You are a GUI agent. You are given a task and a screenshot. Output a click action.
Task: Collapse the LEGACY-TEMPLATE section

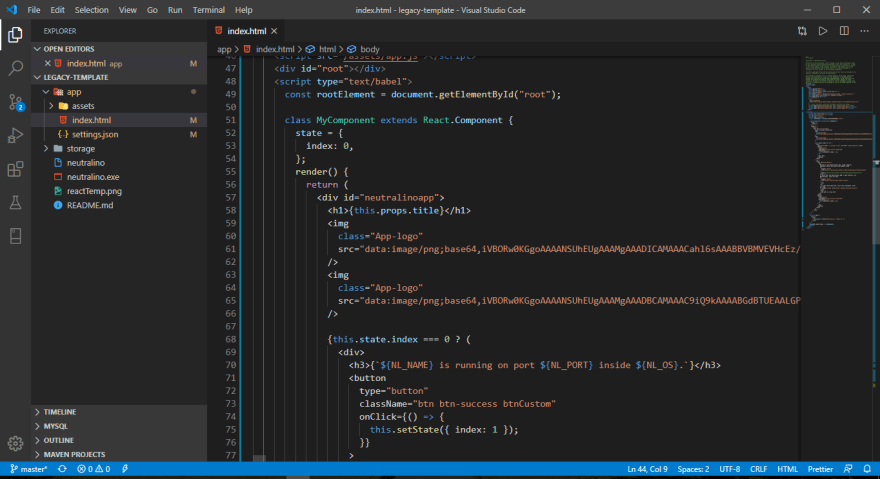(x=119, y=77)
